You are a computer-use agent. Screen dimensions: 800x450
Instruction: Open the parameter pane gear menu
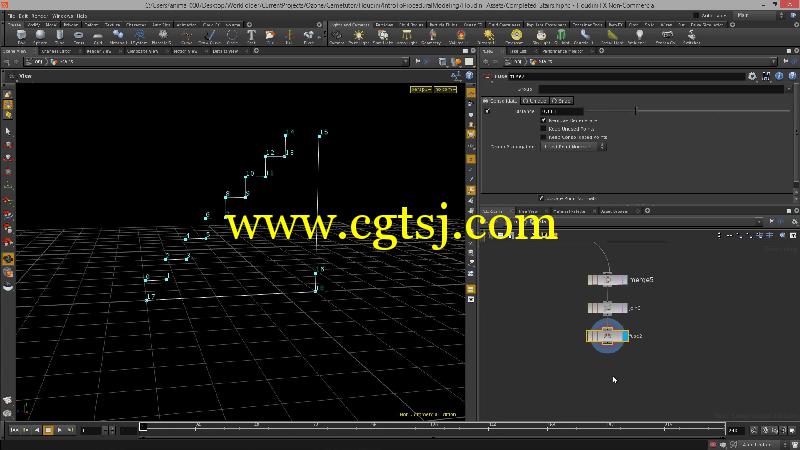coord(752,76)
